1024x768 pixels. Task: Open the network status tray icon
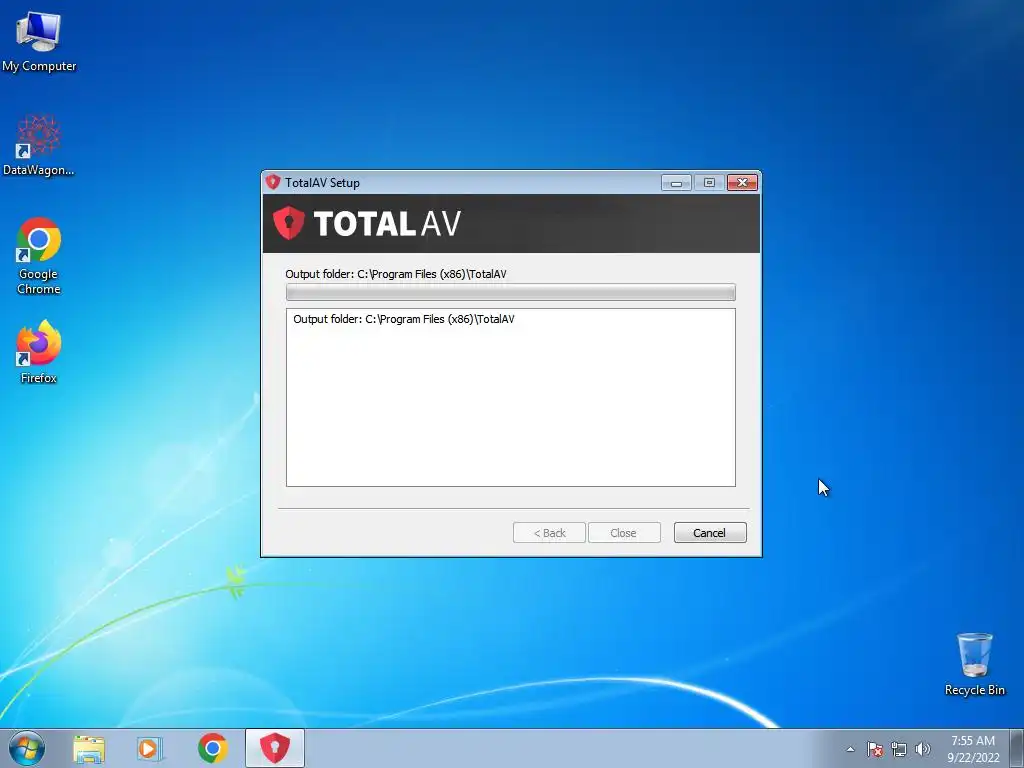tap(899, 749)
